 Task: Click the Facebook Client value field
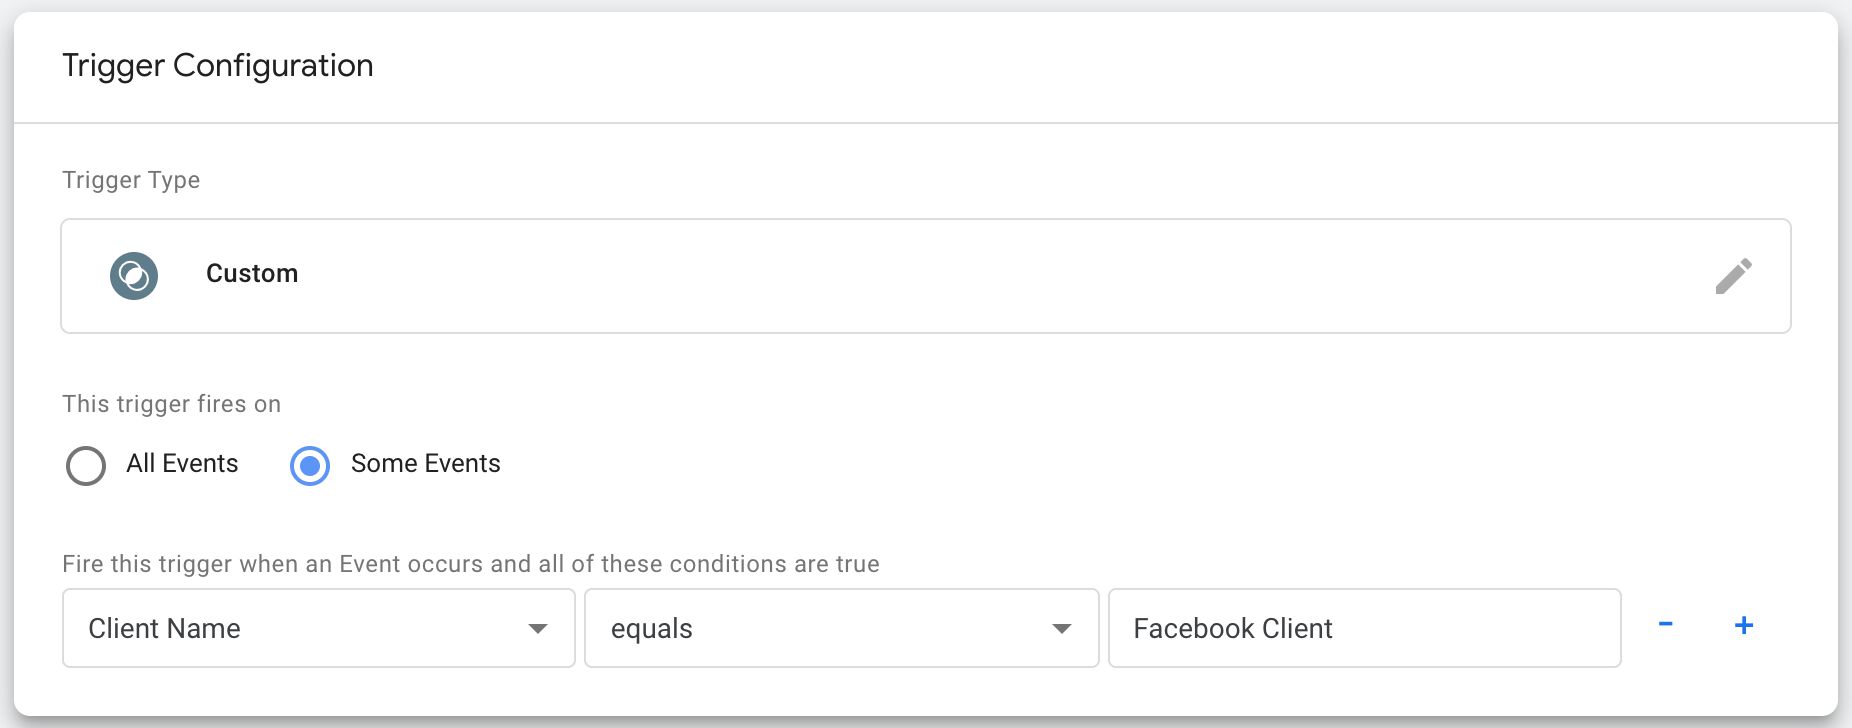coord(1364,628)
